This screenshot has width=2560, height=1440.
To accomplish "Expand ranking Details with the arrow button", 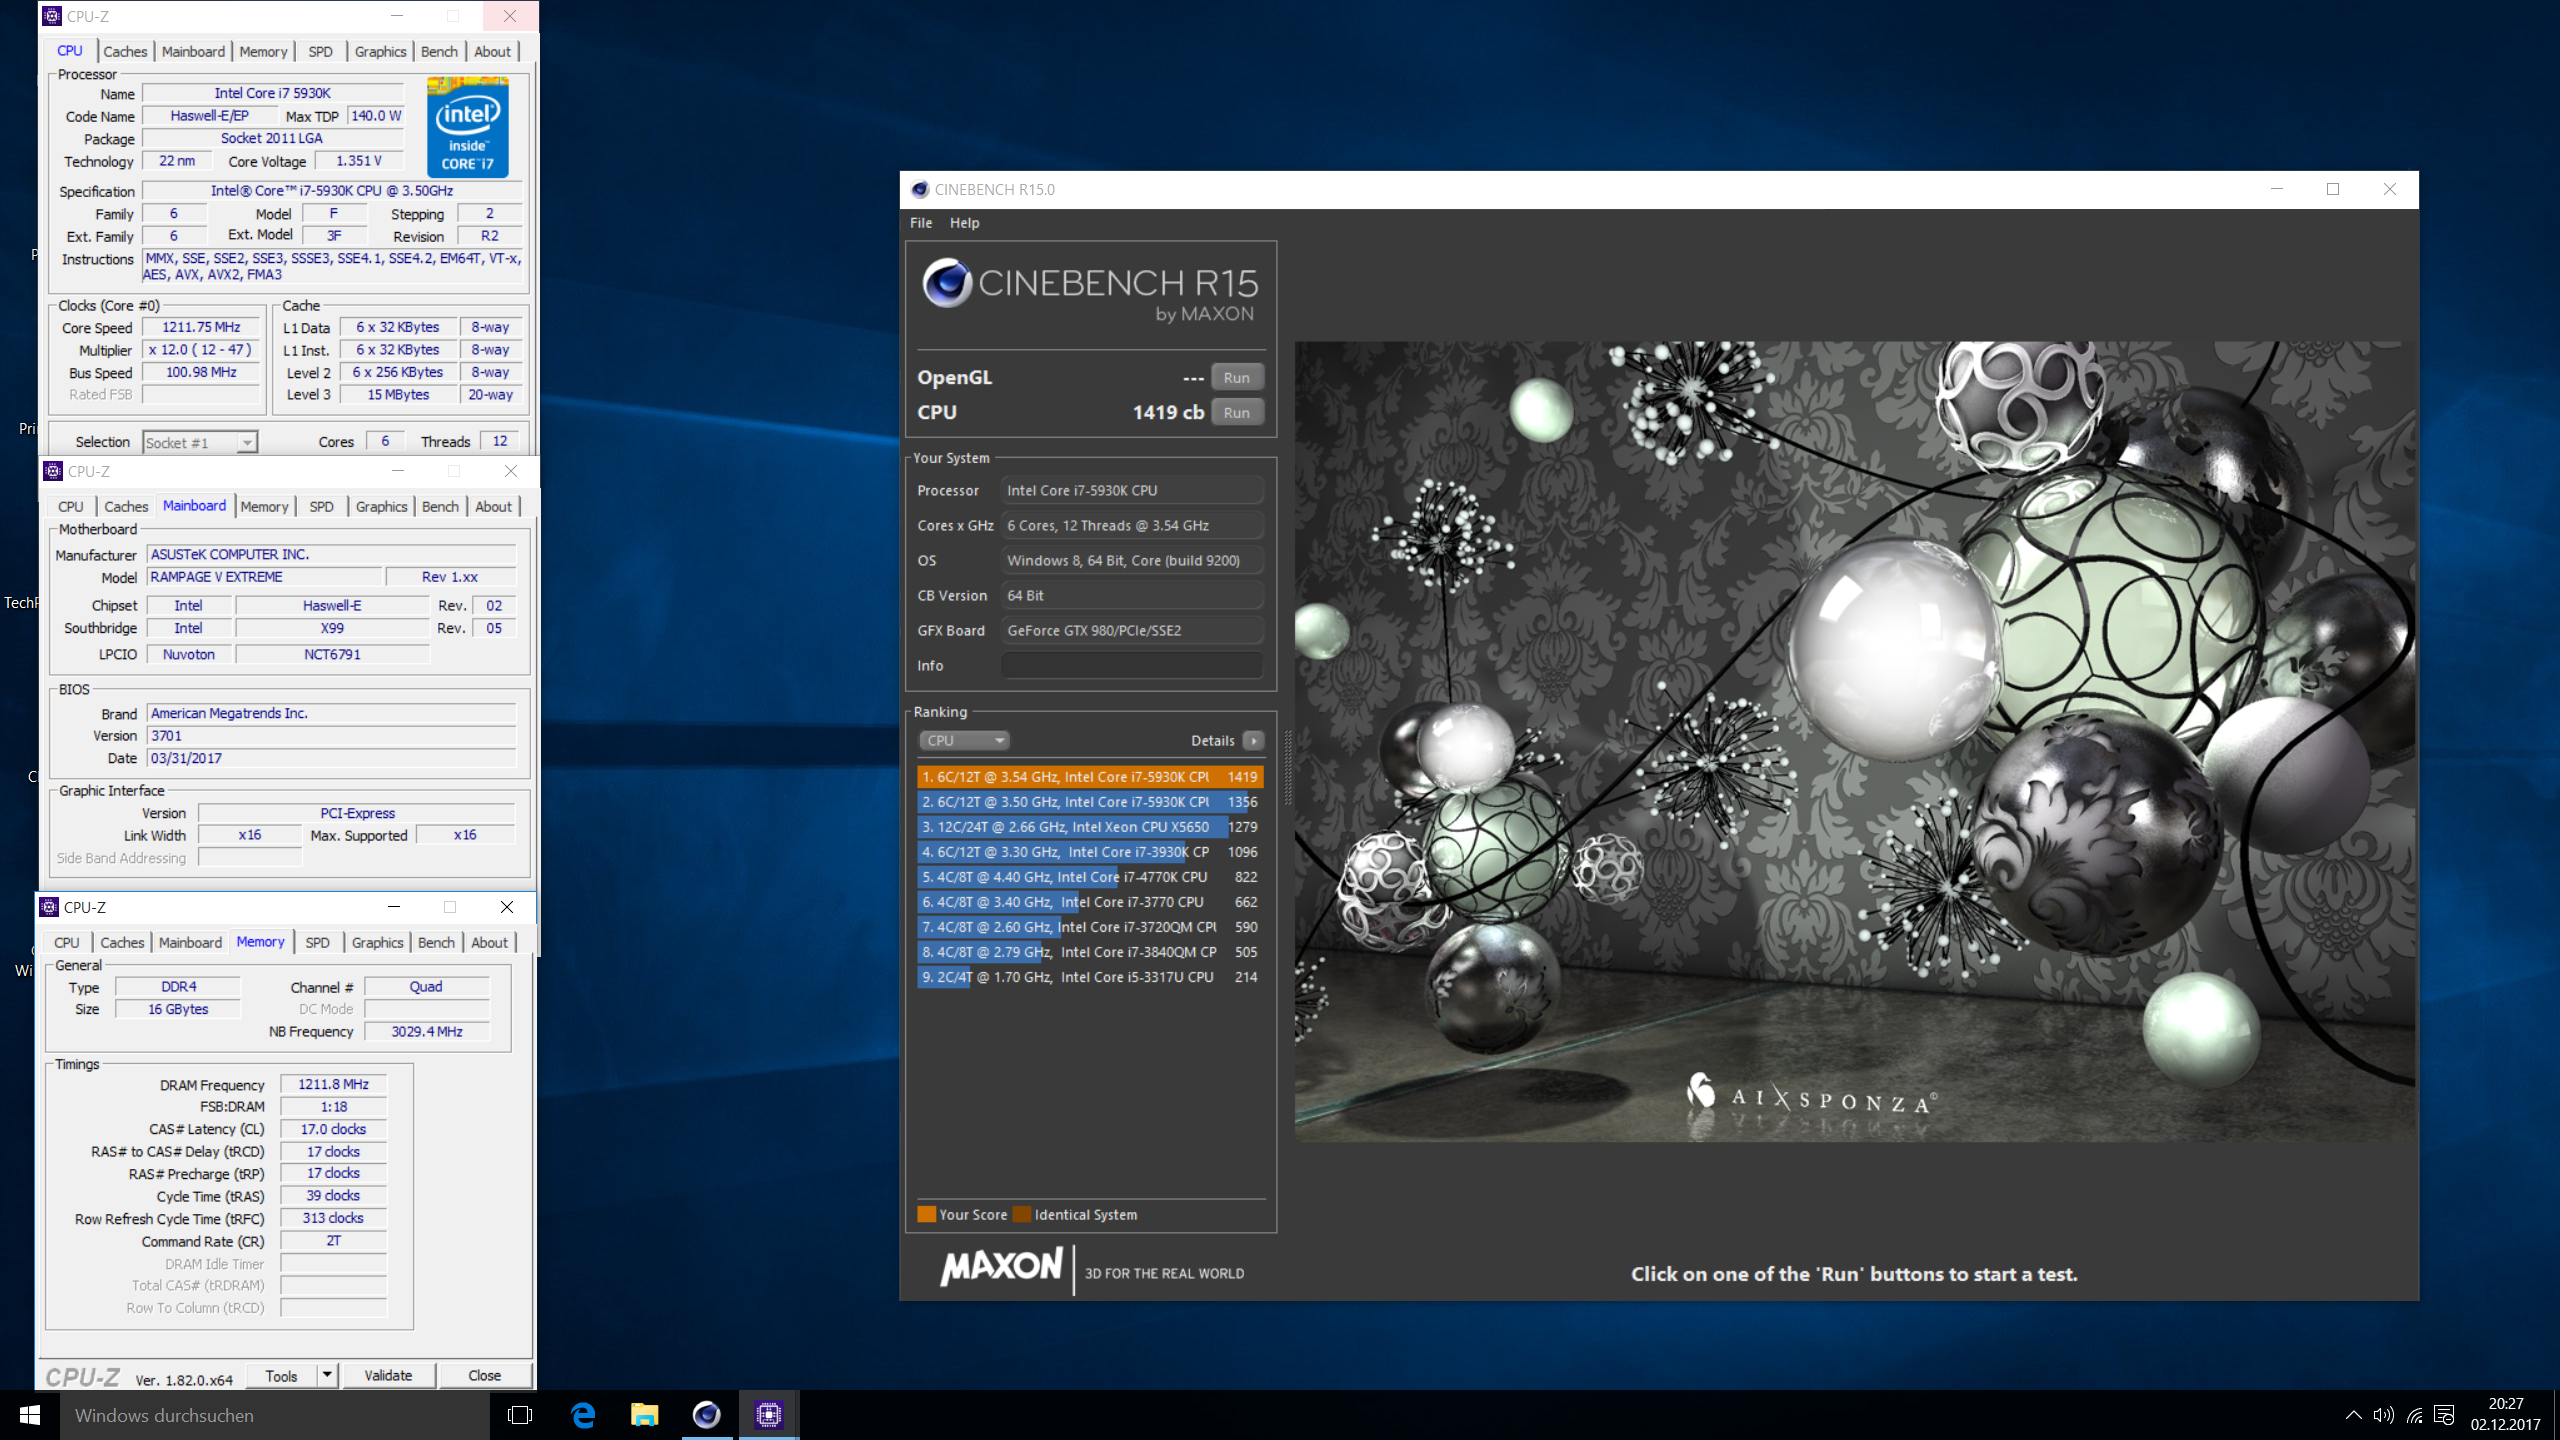I will tap(1253, 740).
